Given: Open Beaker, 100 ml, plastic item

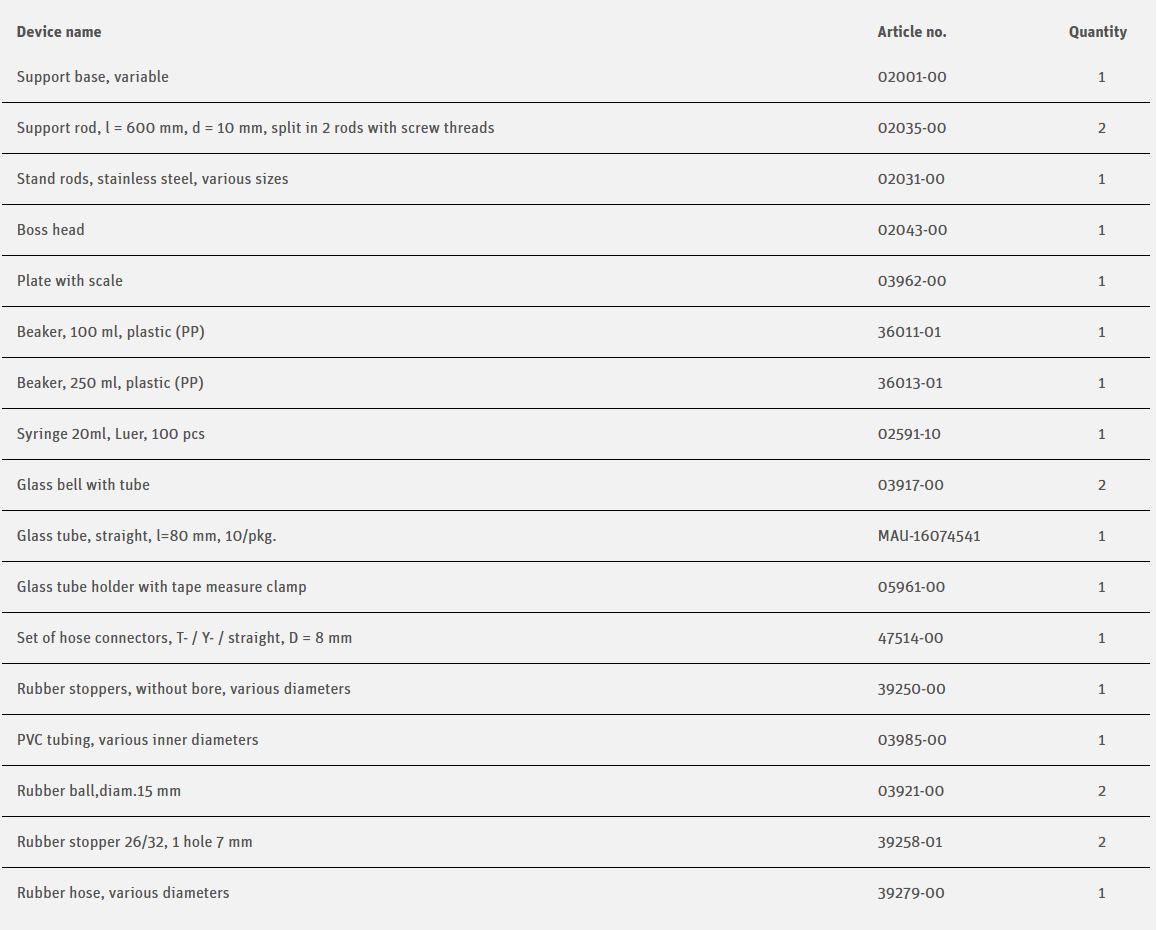Looking at the screenshot, I should (110, 332).
